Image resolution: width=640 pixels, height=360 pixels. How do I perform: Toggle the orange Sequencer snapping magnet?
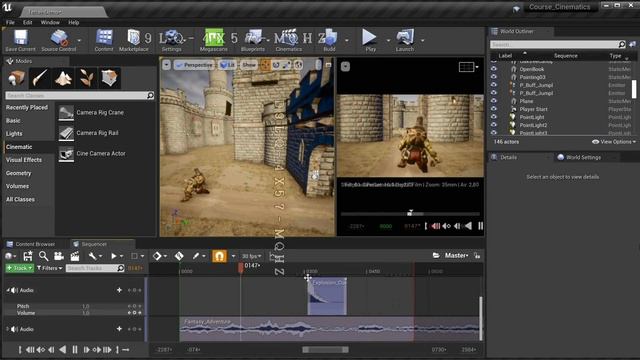[219, 256]
